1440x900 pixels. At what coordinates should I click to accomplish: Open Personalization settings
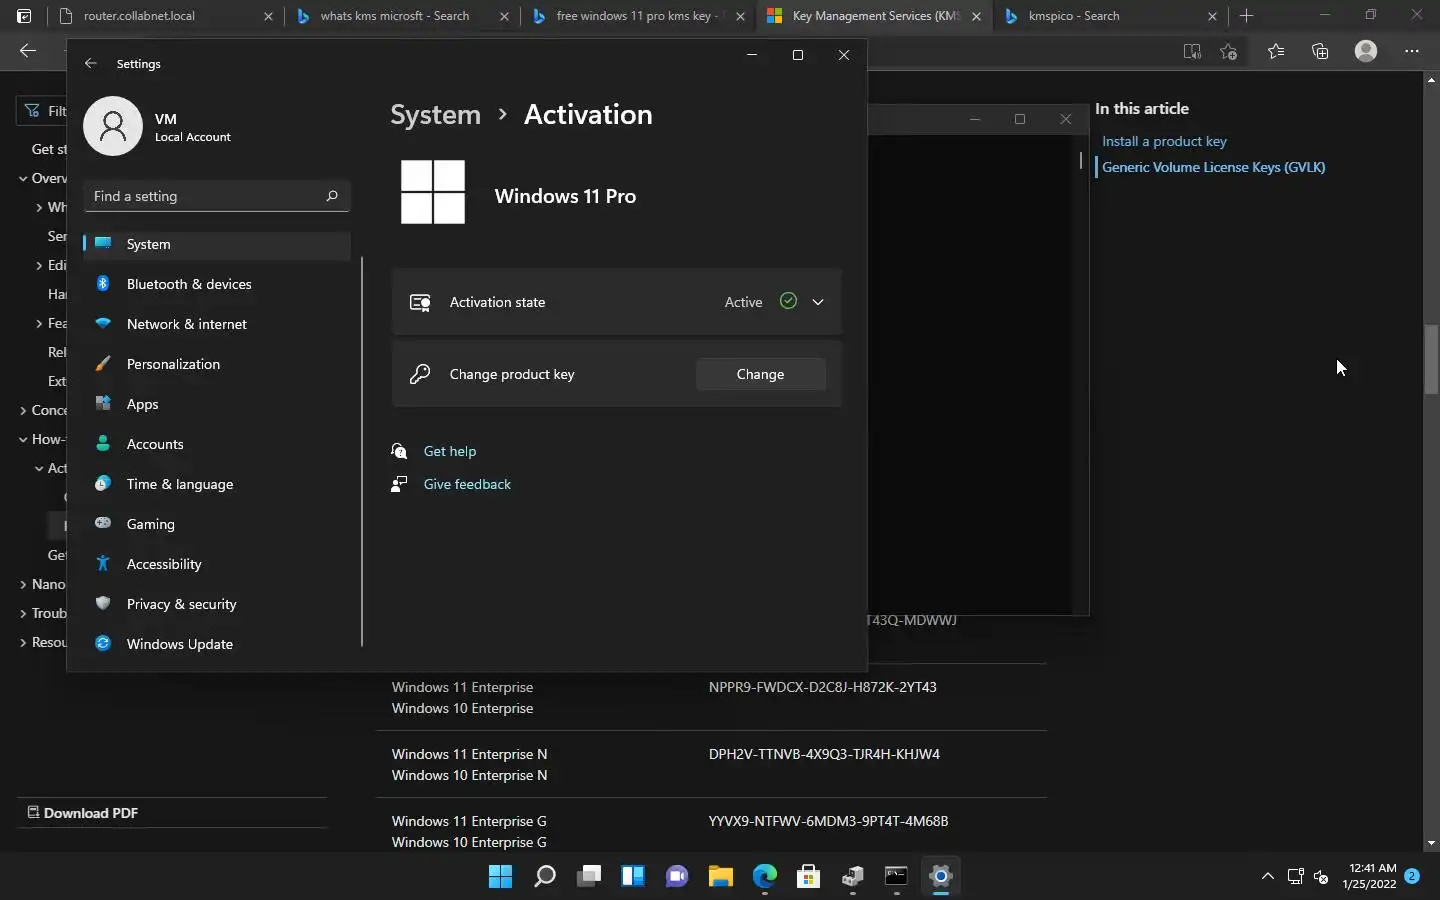(x=218, y=364)
